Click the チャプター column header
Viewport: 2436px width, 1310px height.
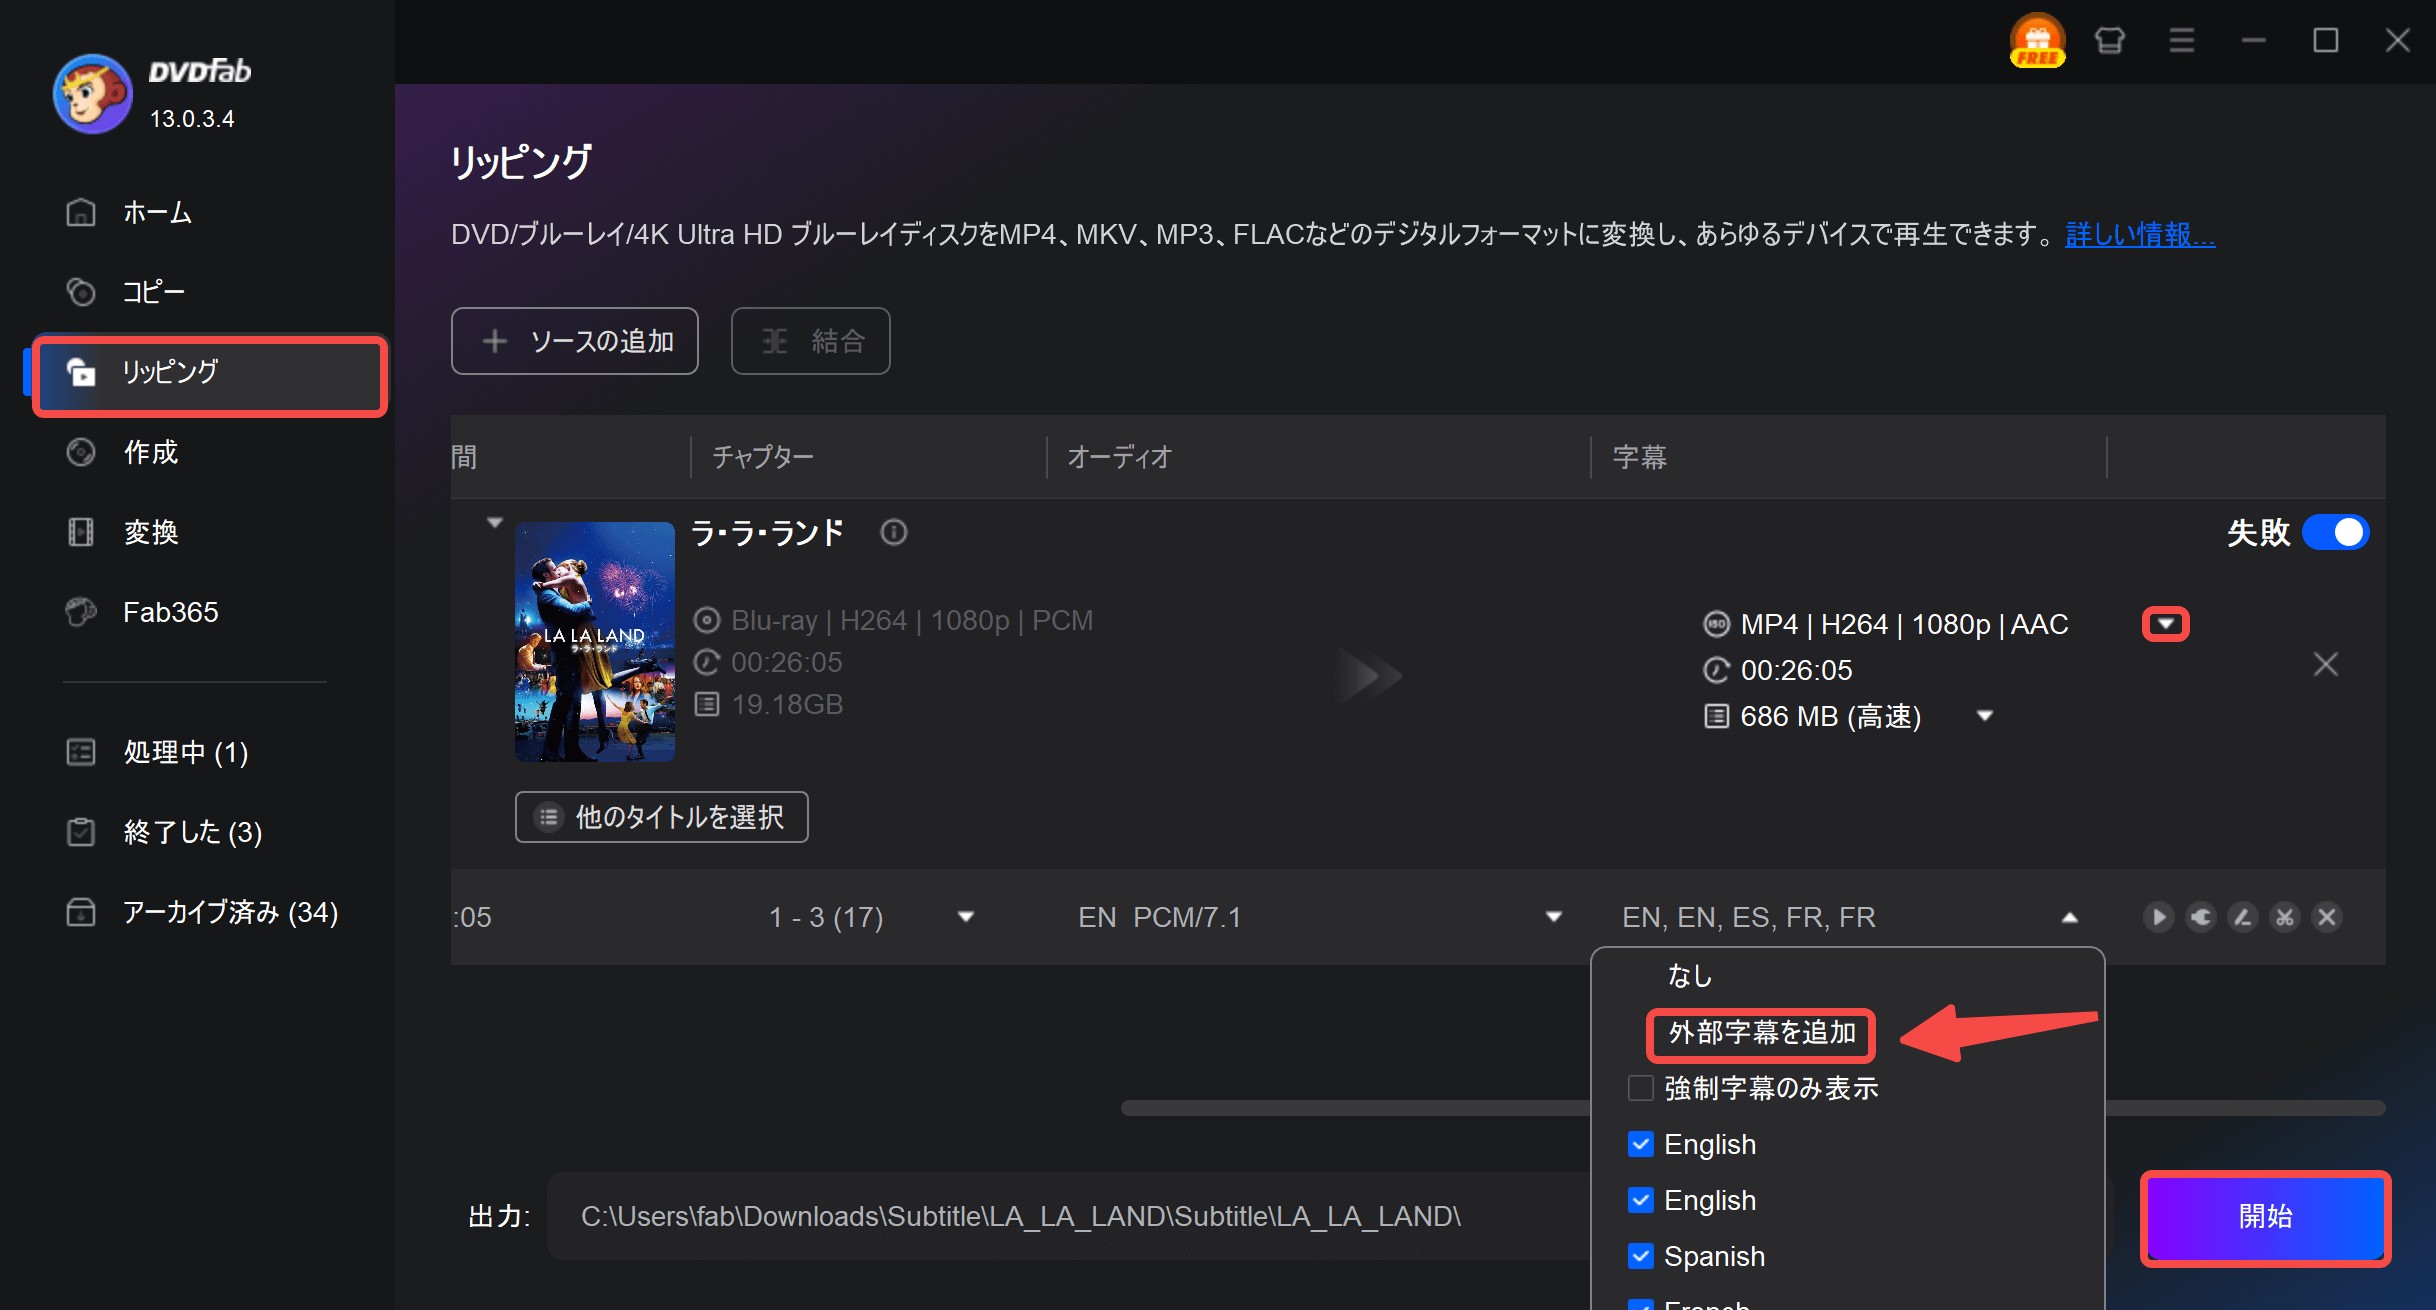point(763,457)
